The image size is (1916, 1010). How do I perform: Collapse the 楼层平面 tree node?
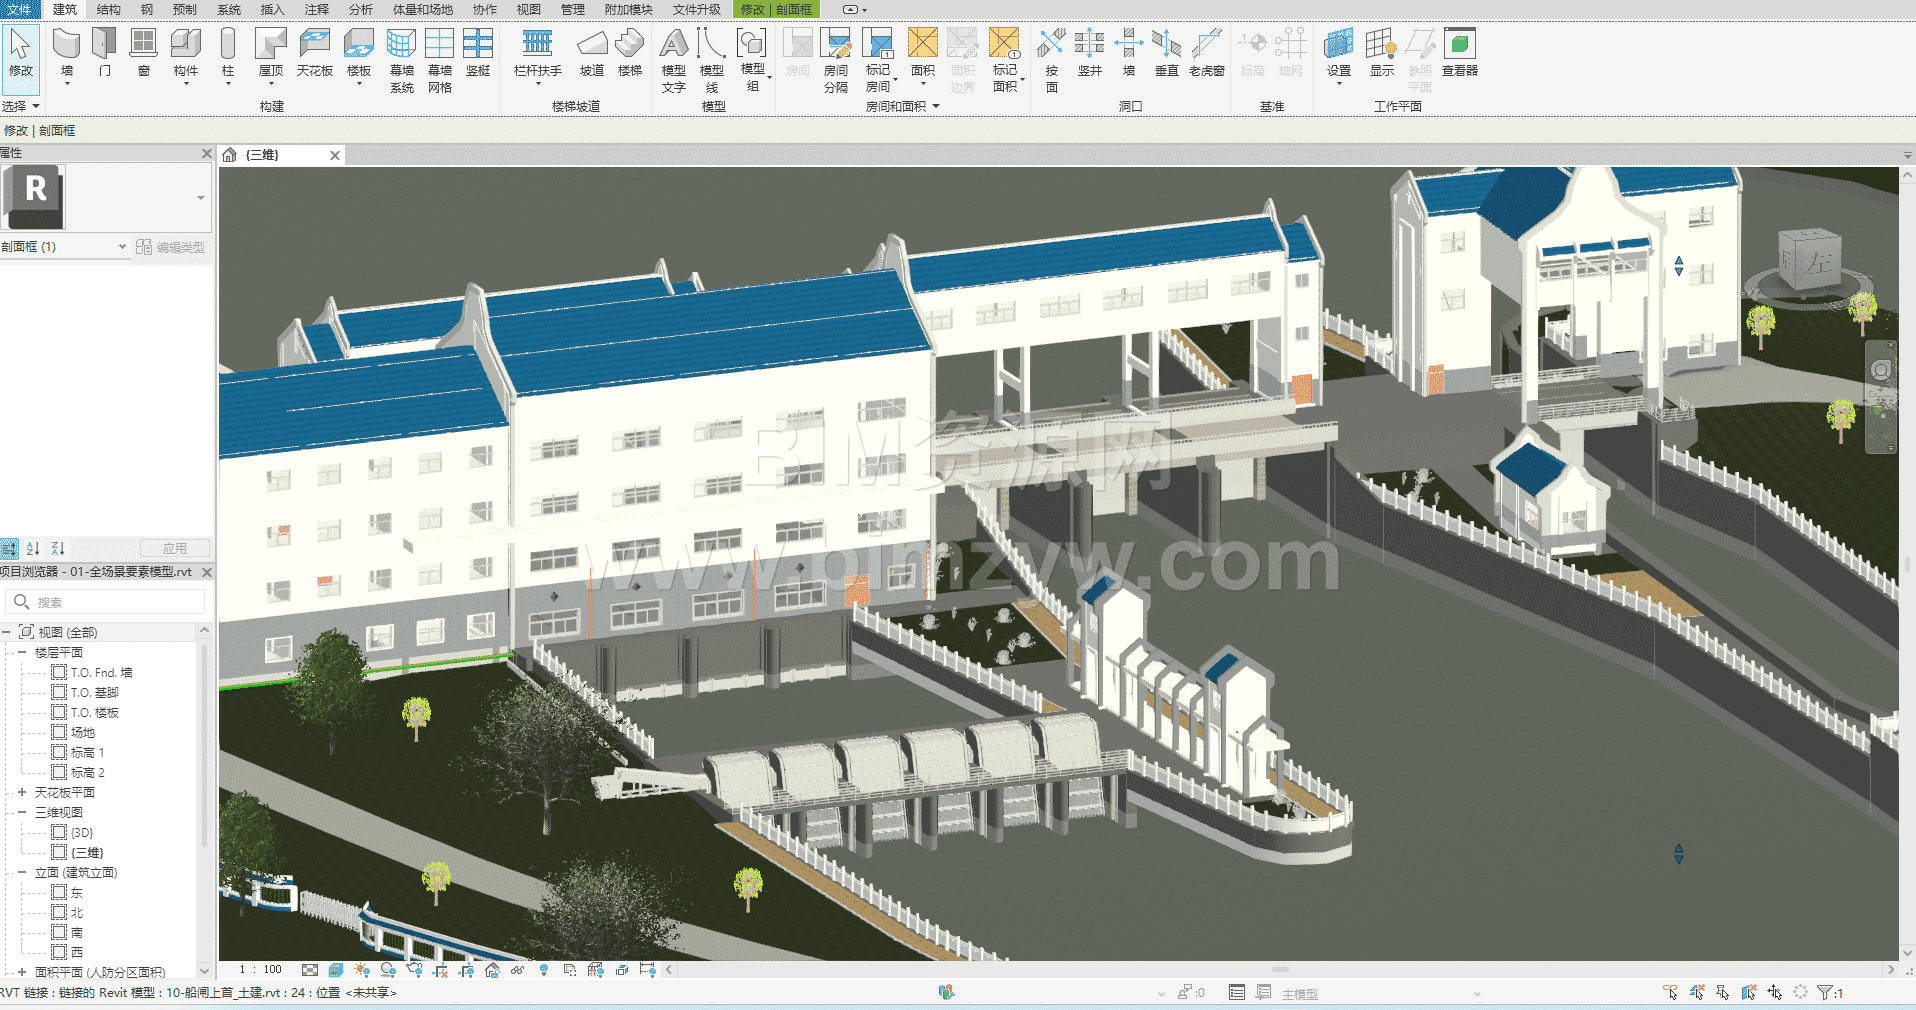(x=22, y=652)
